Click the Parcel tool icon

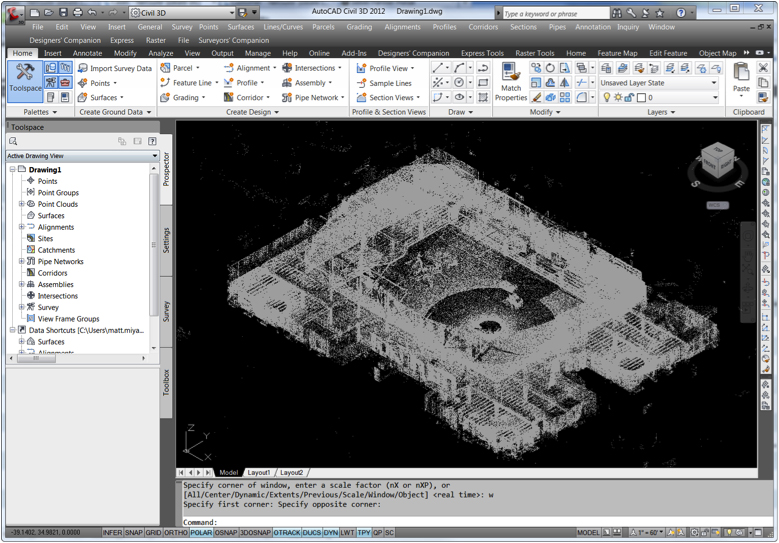pyautogui.click(x=165, y=68)
